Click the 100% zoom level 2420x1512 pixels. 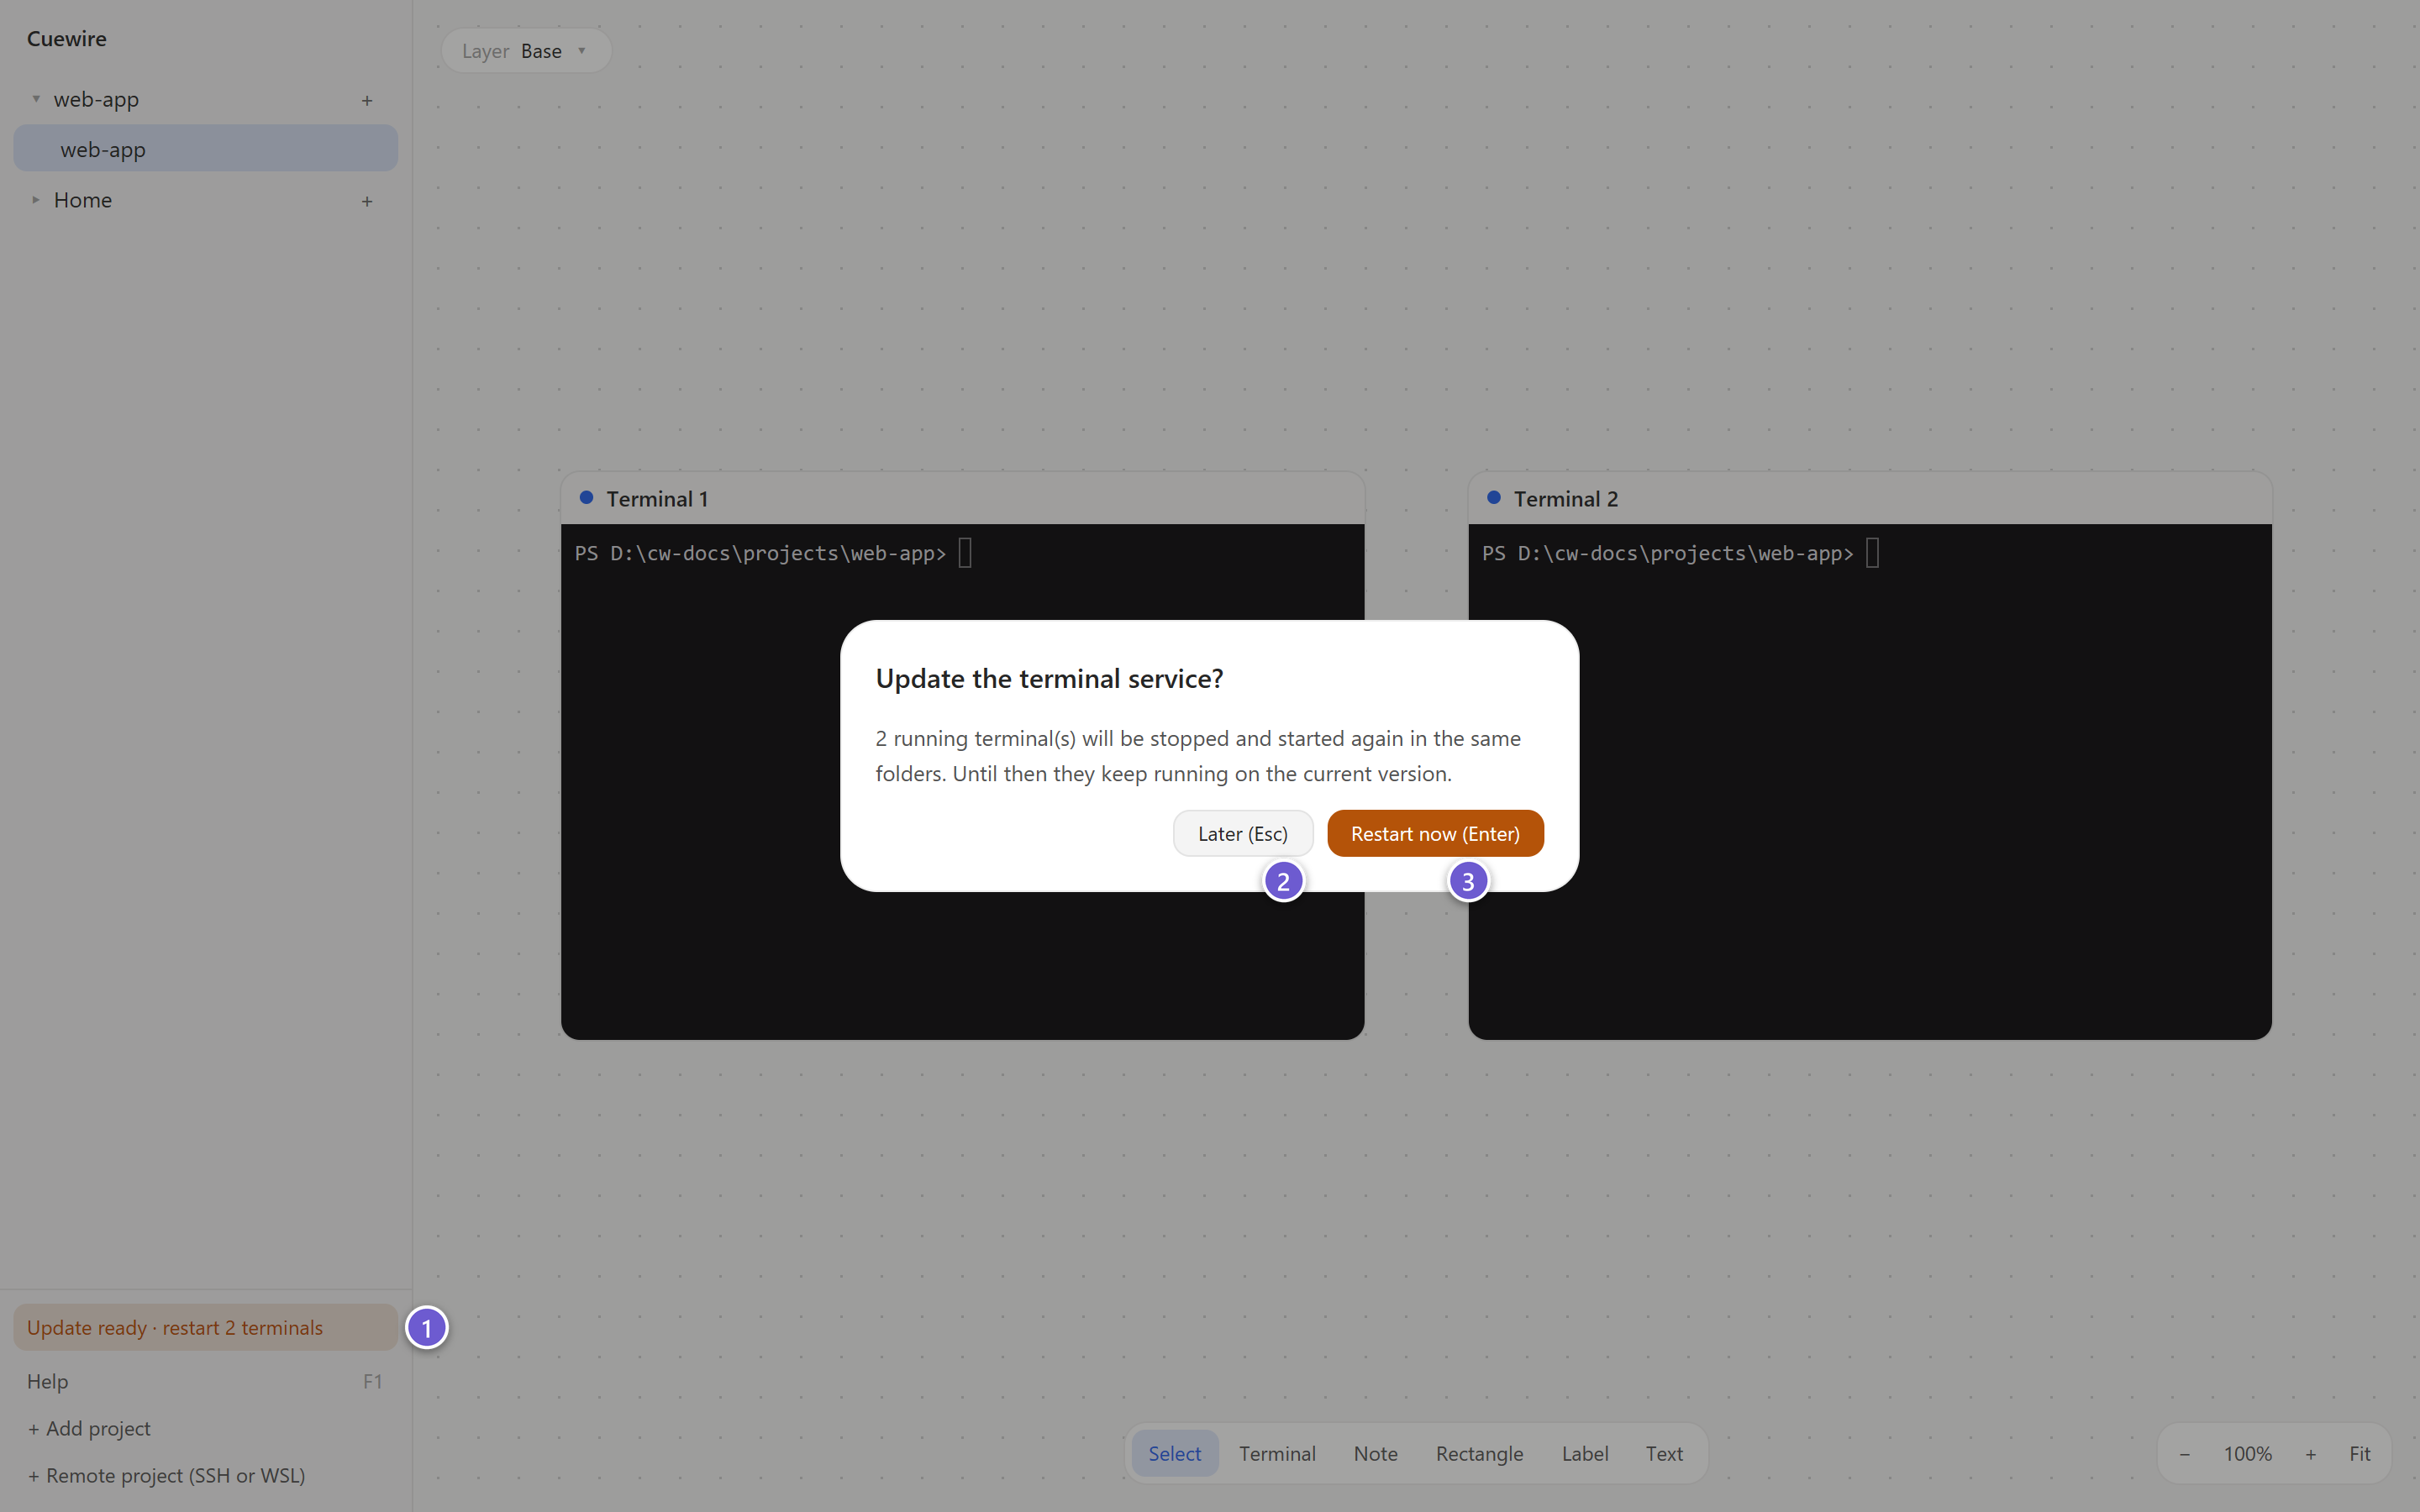2247,1453
